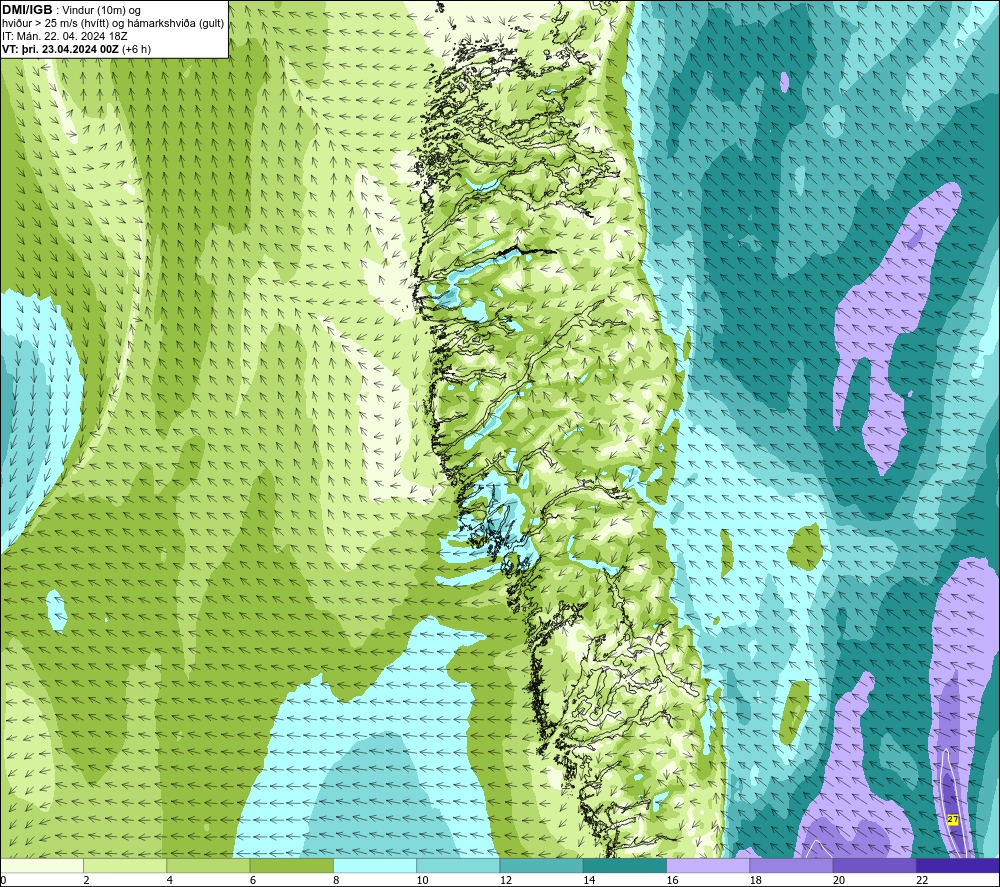Click the 20–22 m/s purple swatch
The width and height of the screenshot is (1000, 887).
[x=875, y=865]
